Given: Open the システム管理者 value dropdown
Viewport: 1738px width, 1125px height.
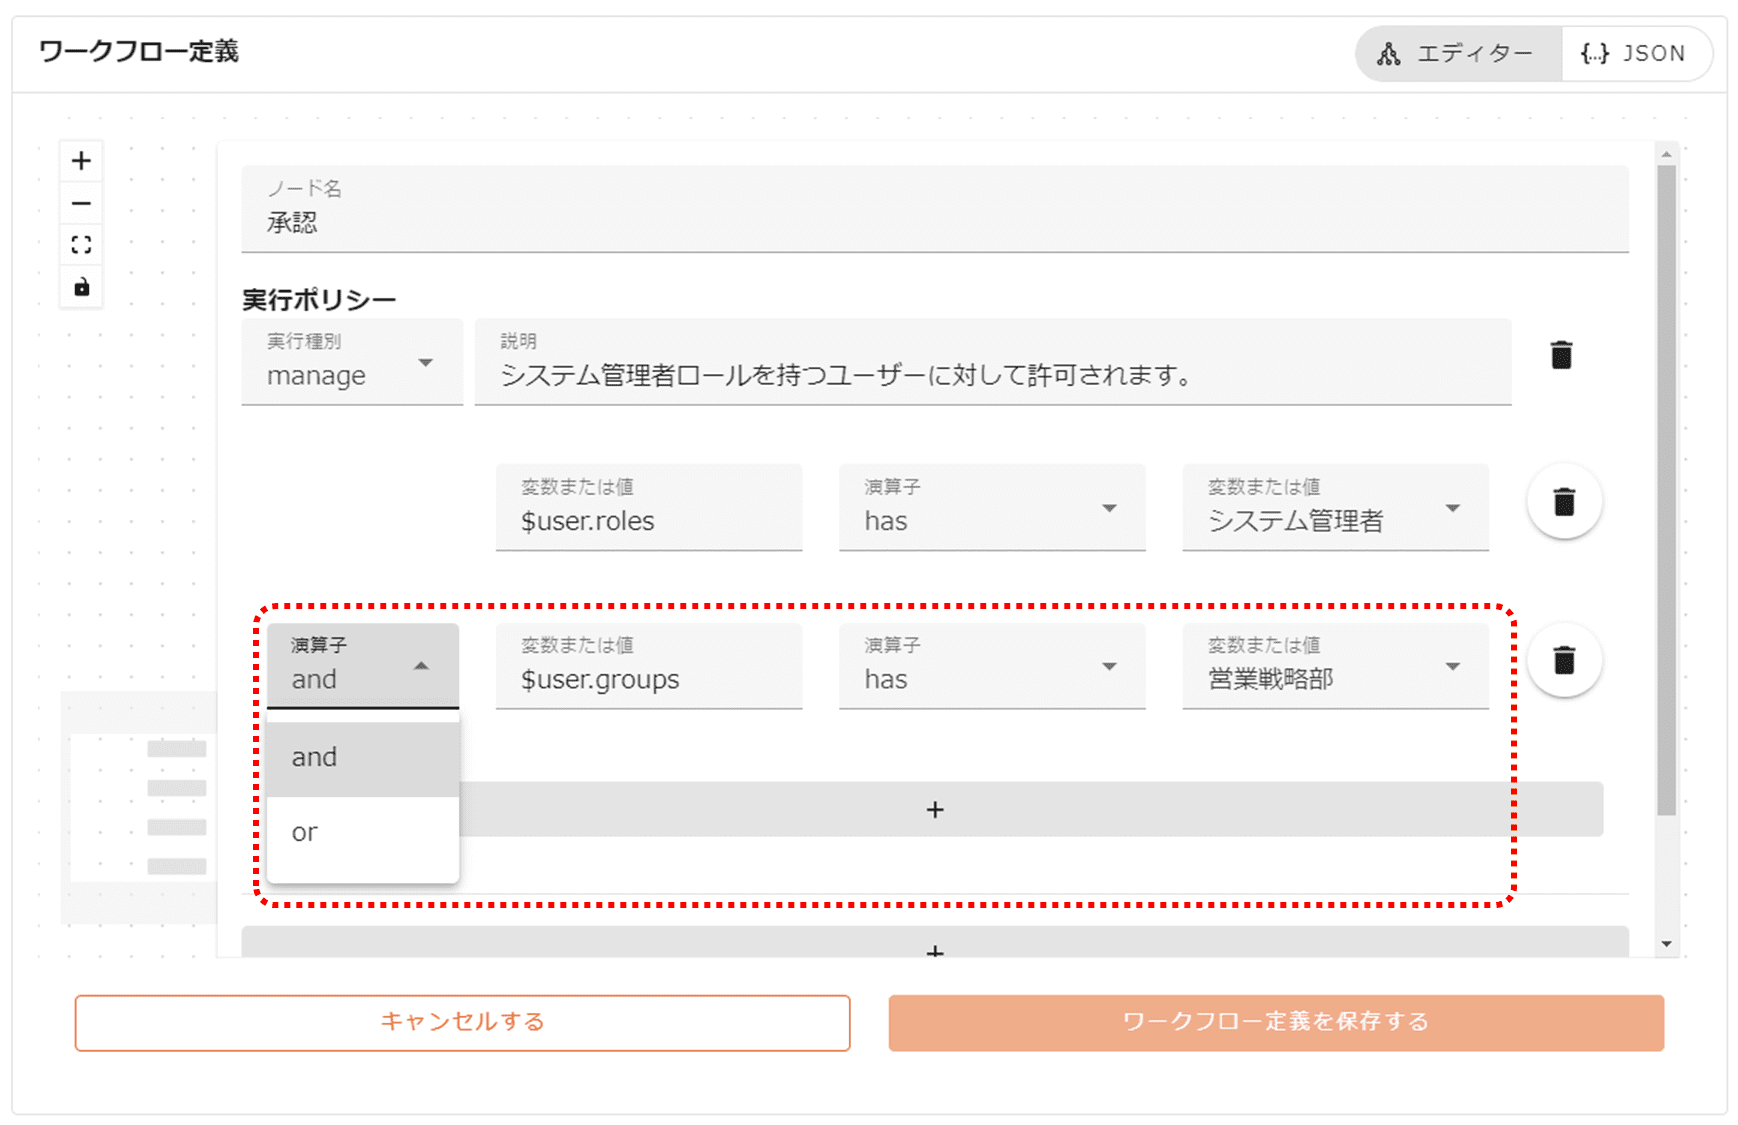Looking at the screenshot, I should (x=1334, y=508).
